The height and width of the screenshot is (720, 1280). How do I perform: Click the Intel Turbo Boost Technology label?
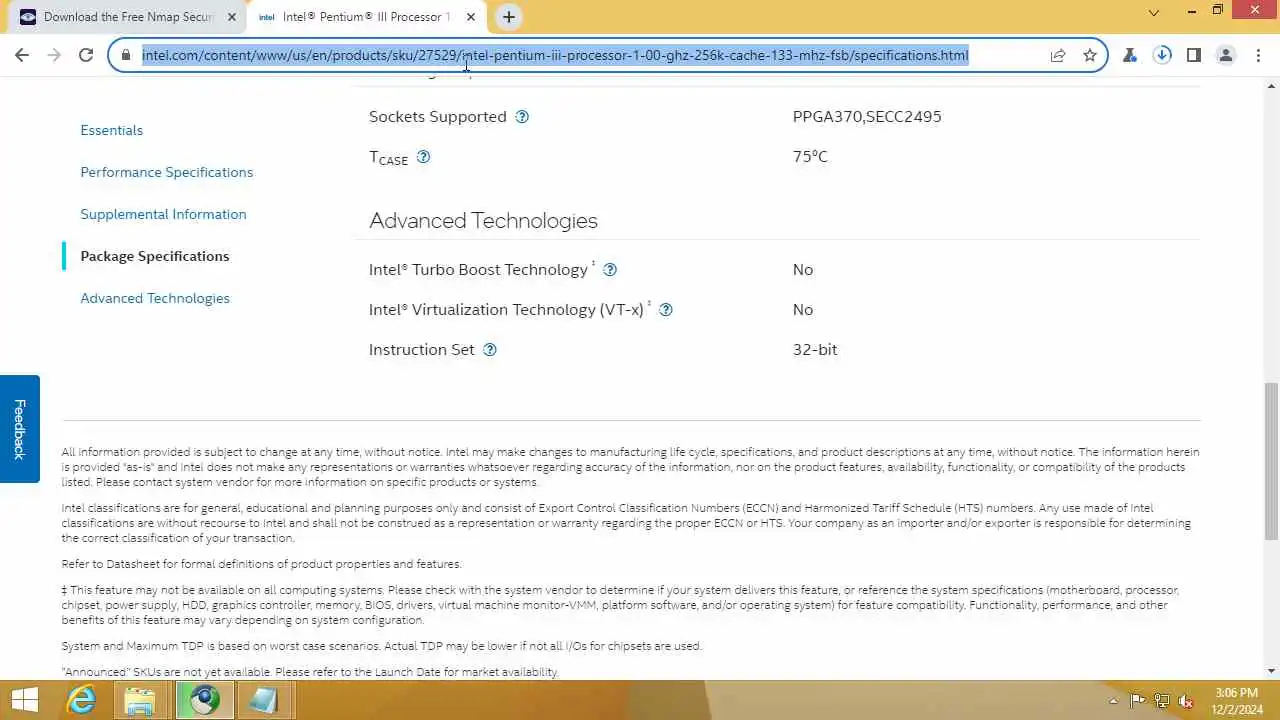478,270
